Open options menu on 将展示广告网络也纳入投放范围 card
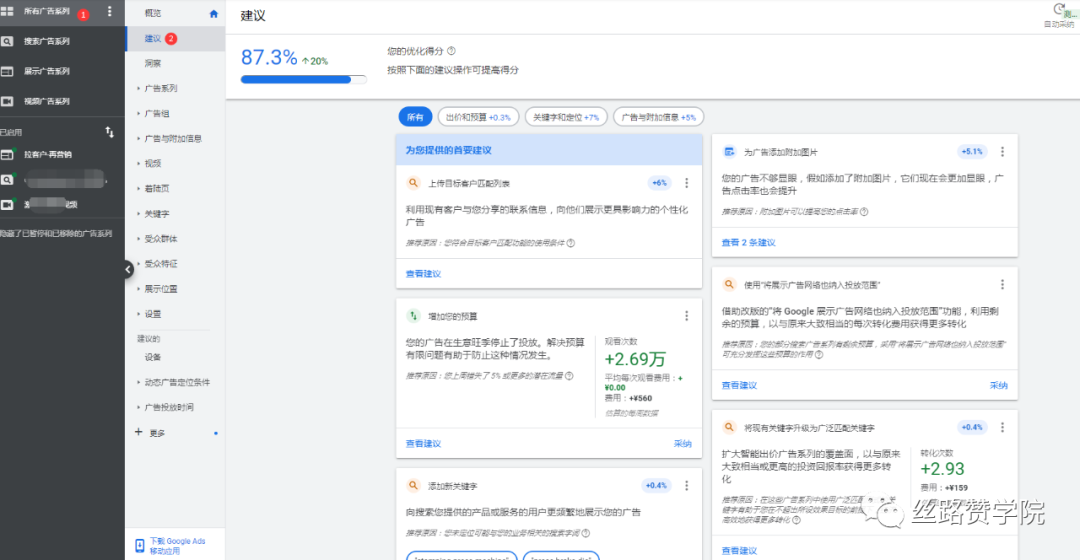This screenshot has width=1080, height=560. (1002, 284)
